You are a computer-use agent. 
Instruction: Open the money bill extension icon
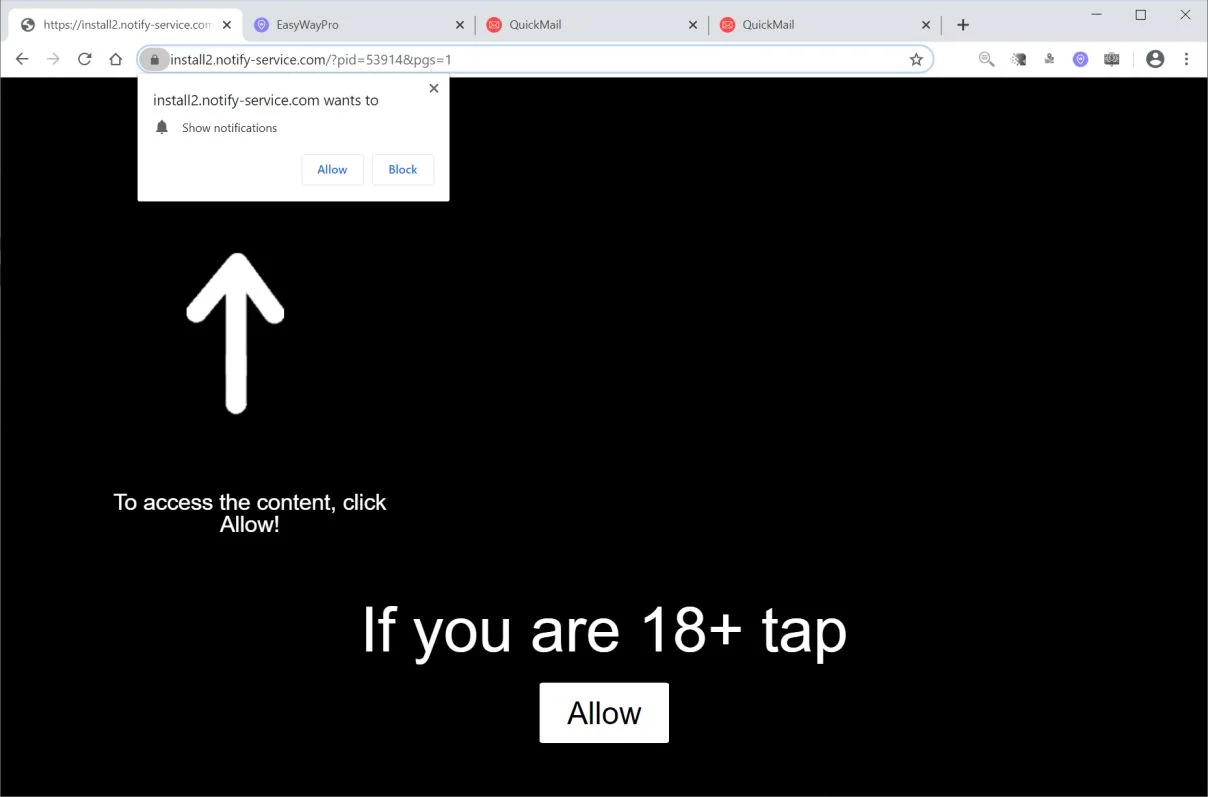click(1111, 59)
